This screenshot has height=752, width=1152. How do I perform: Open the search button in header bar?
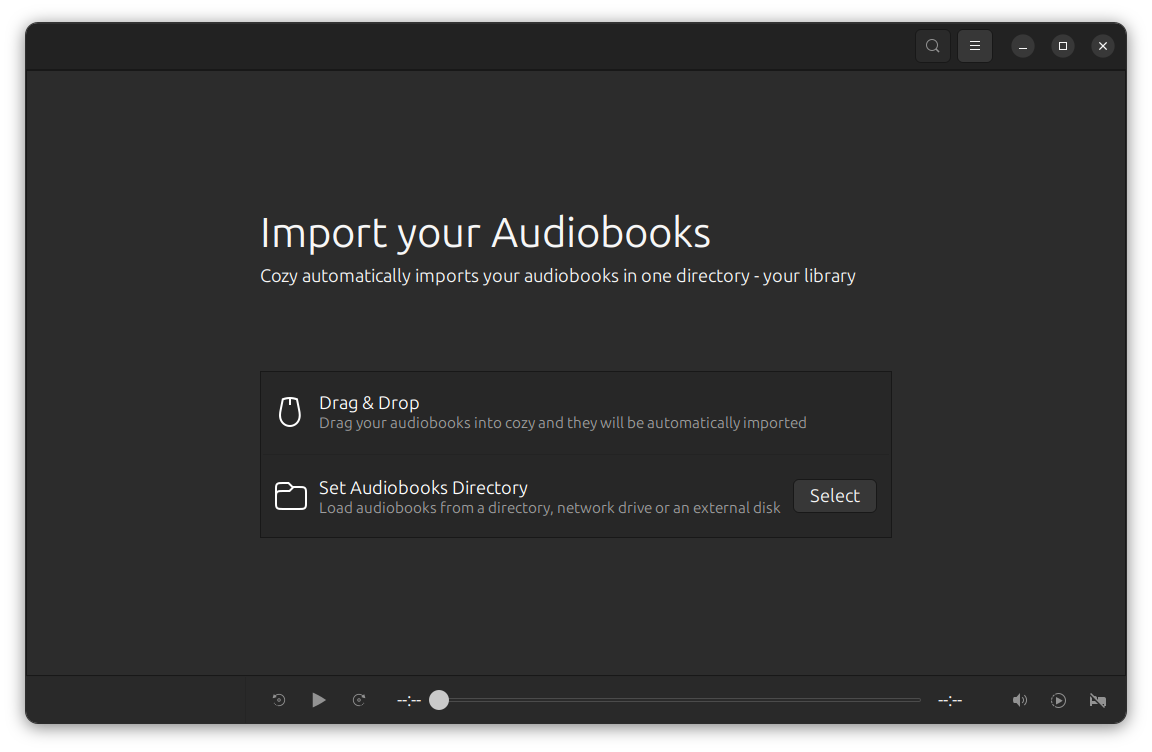point(932,46)
